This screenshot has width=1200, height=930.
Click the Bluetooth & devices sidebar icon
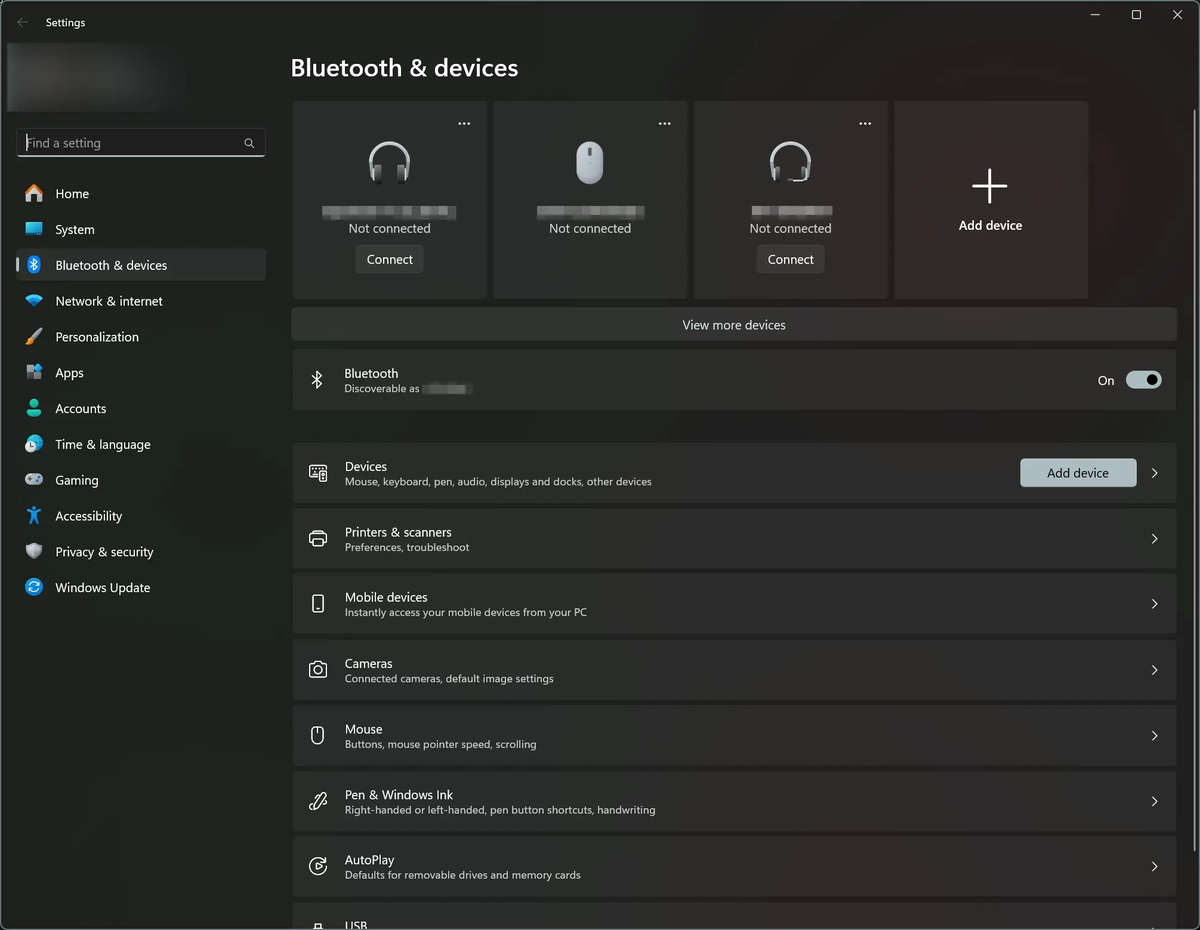34,265
